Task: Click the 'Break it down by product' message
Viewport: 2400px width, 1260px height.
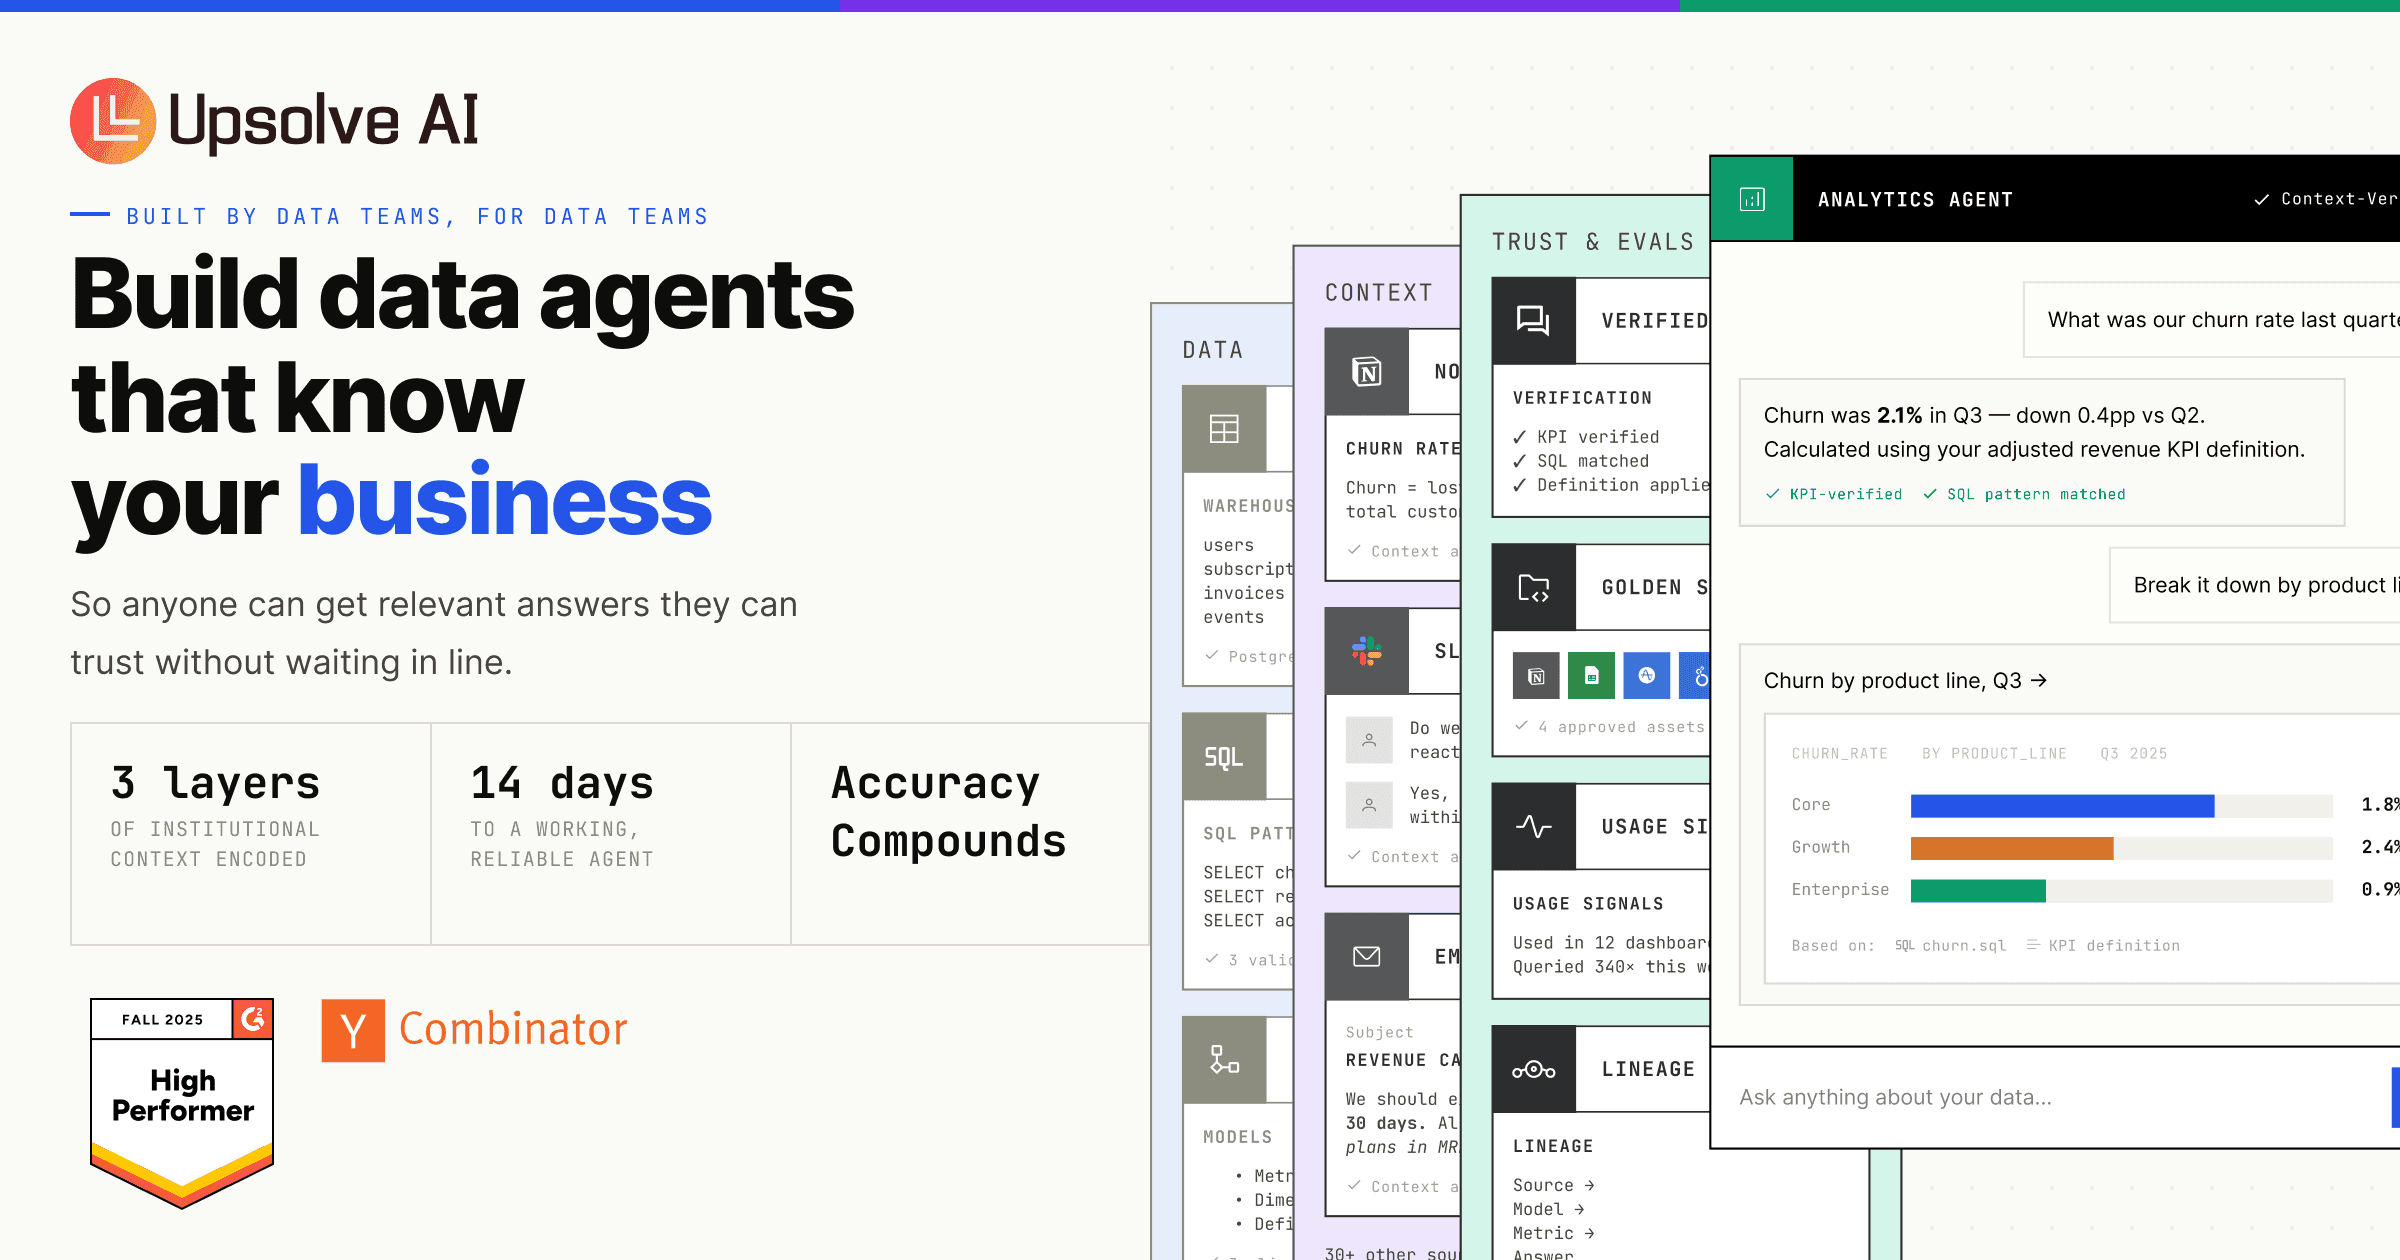Action: pyautogui.click(x=2255, y=586)
